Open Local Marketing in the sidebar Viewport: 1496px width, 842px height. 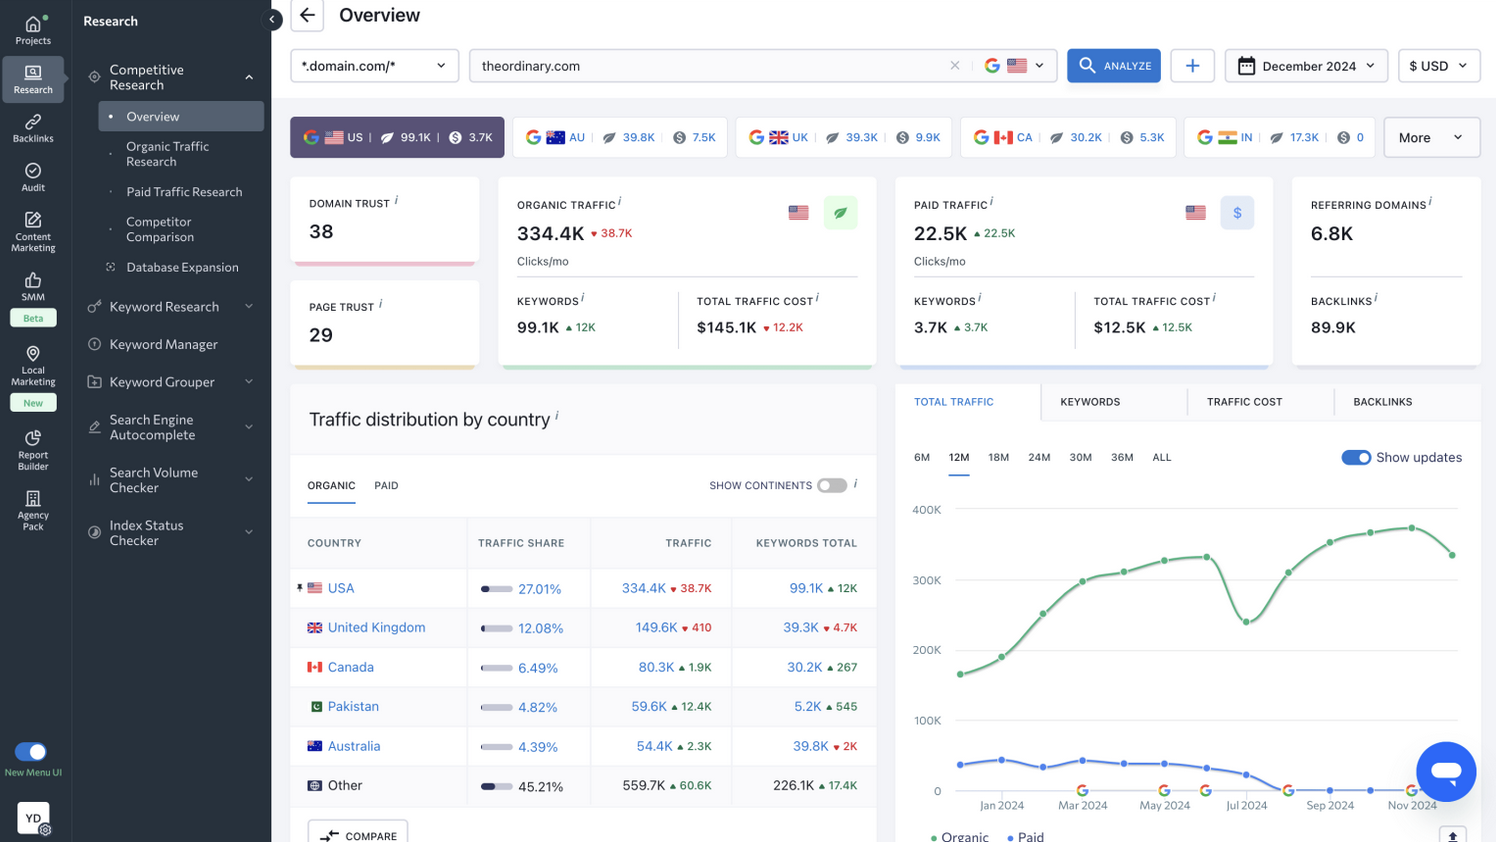33,366
